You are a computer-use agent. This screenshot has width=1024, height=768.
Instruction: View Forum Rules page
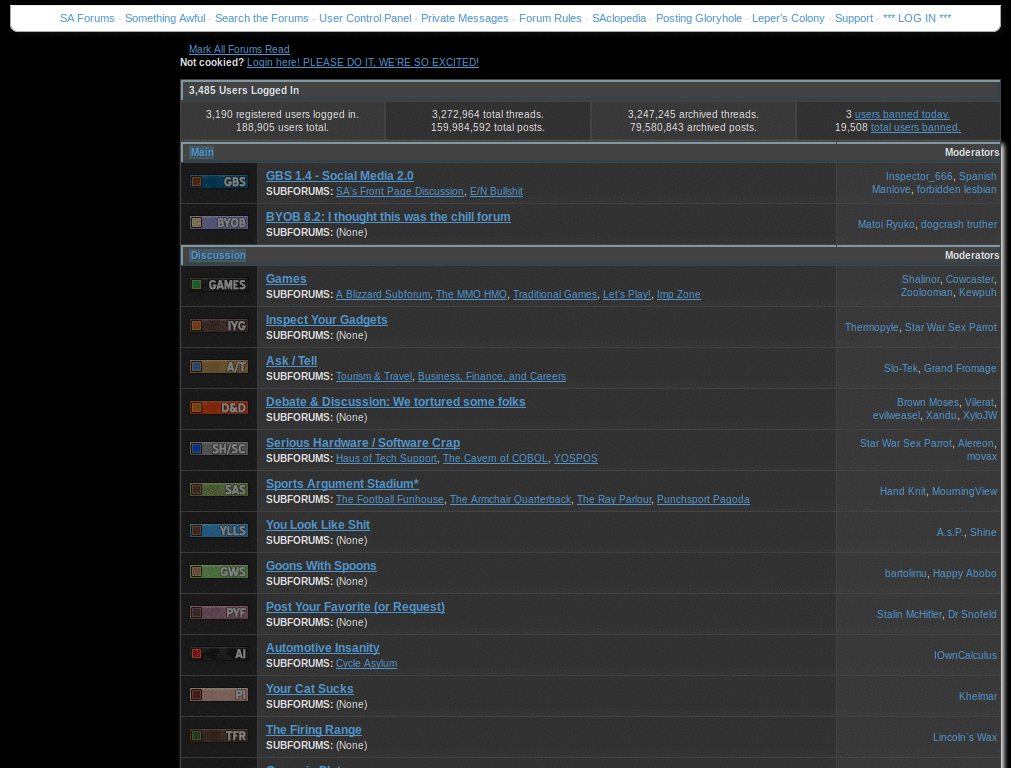(x=550, y=18)
